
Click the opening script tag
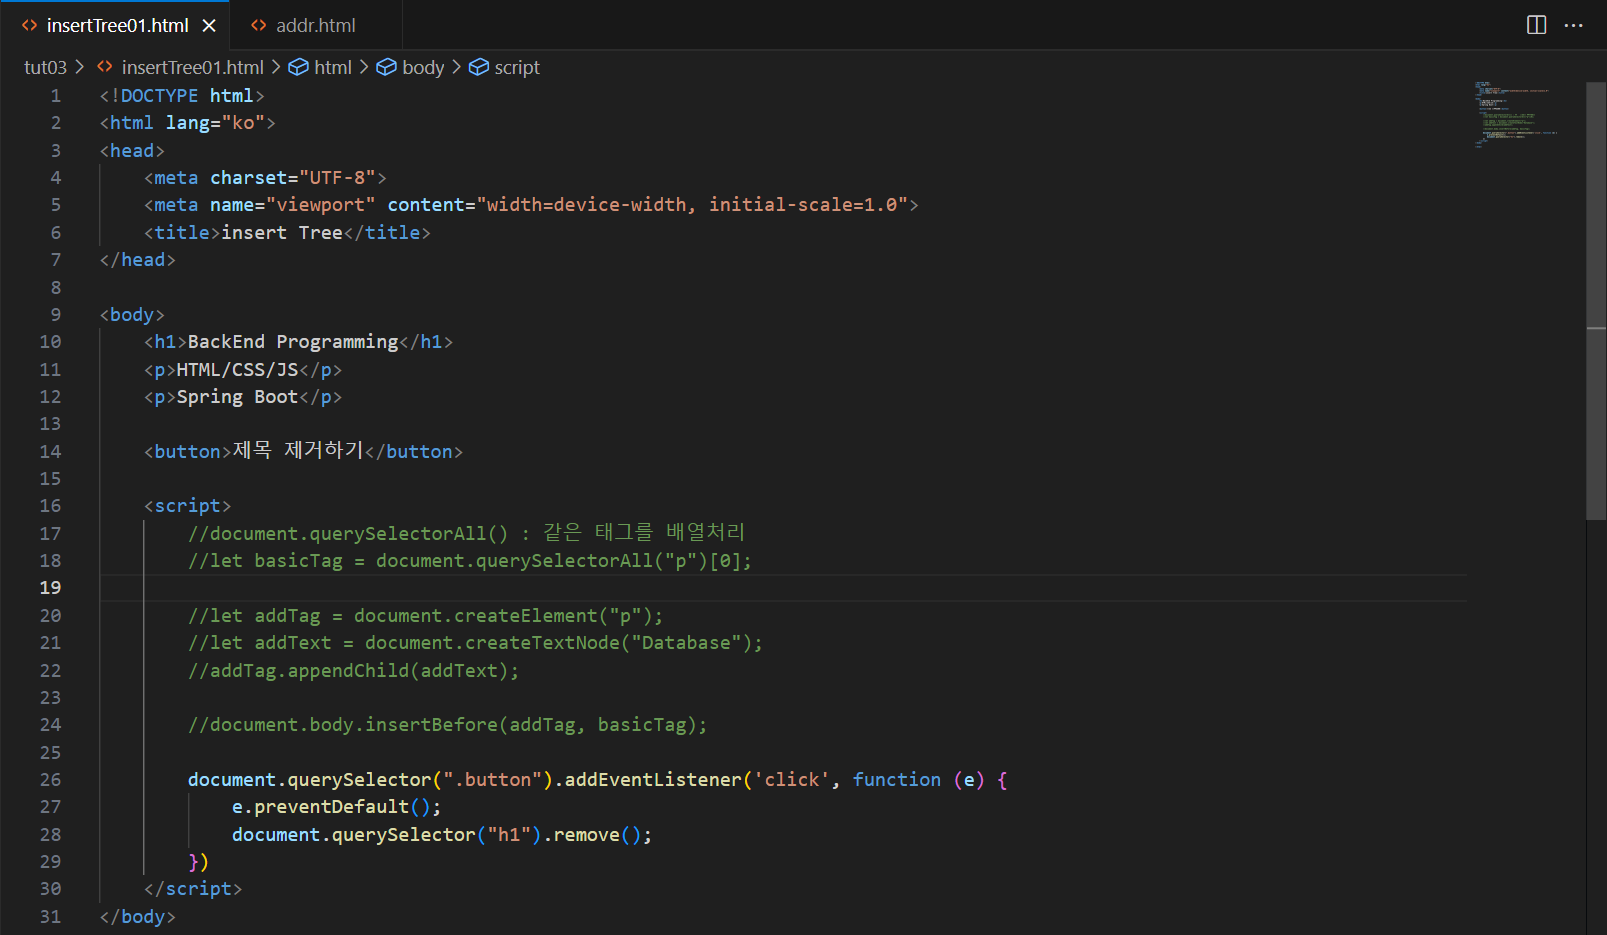tap(188, 506)
